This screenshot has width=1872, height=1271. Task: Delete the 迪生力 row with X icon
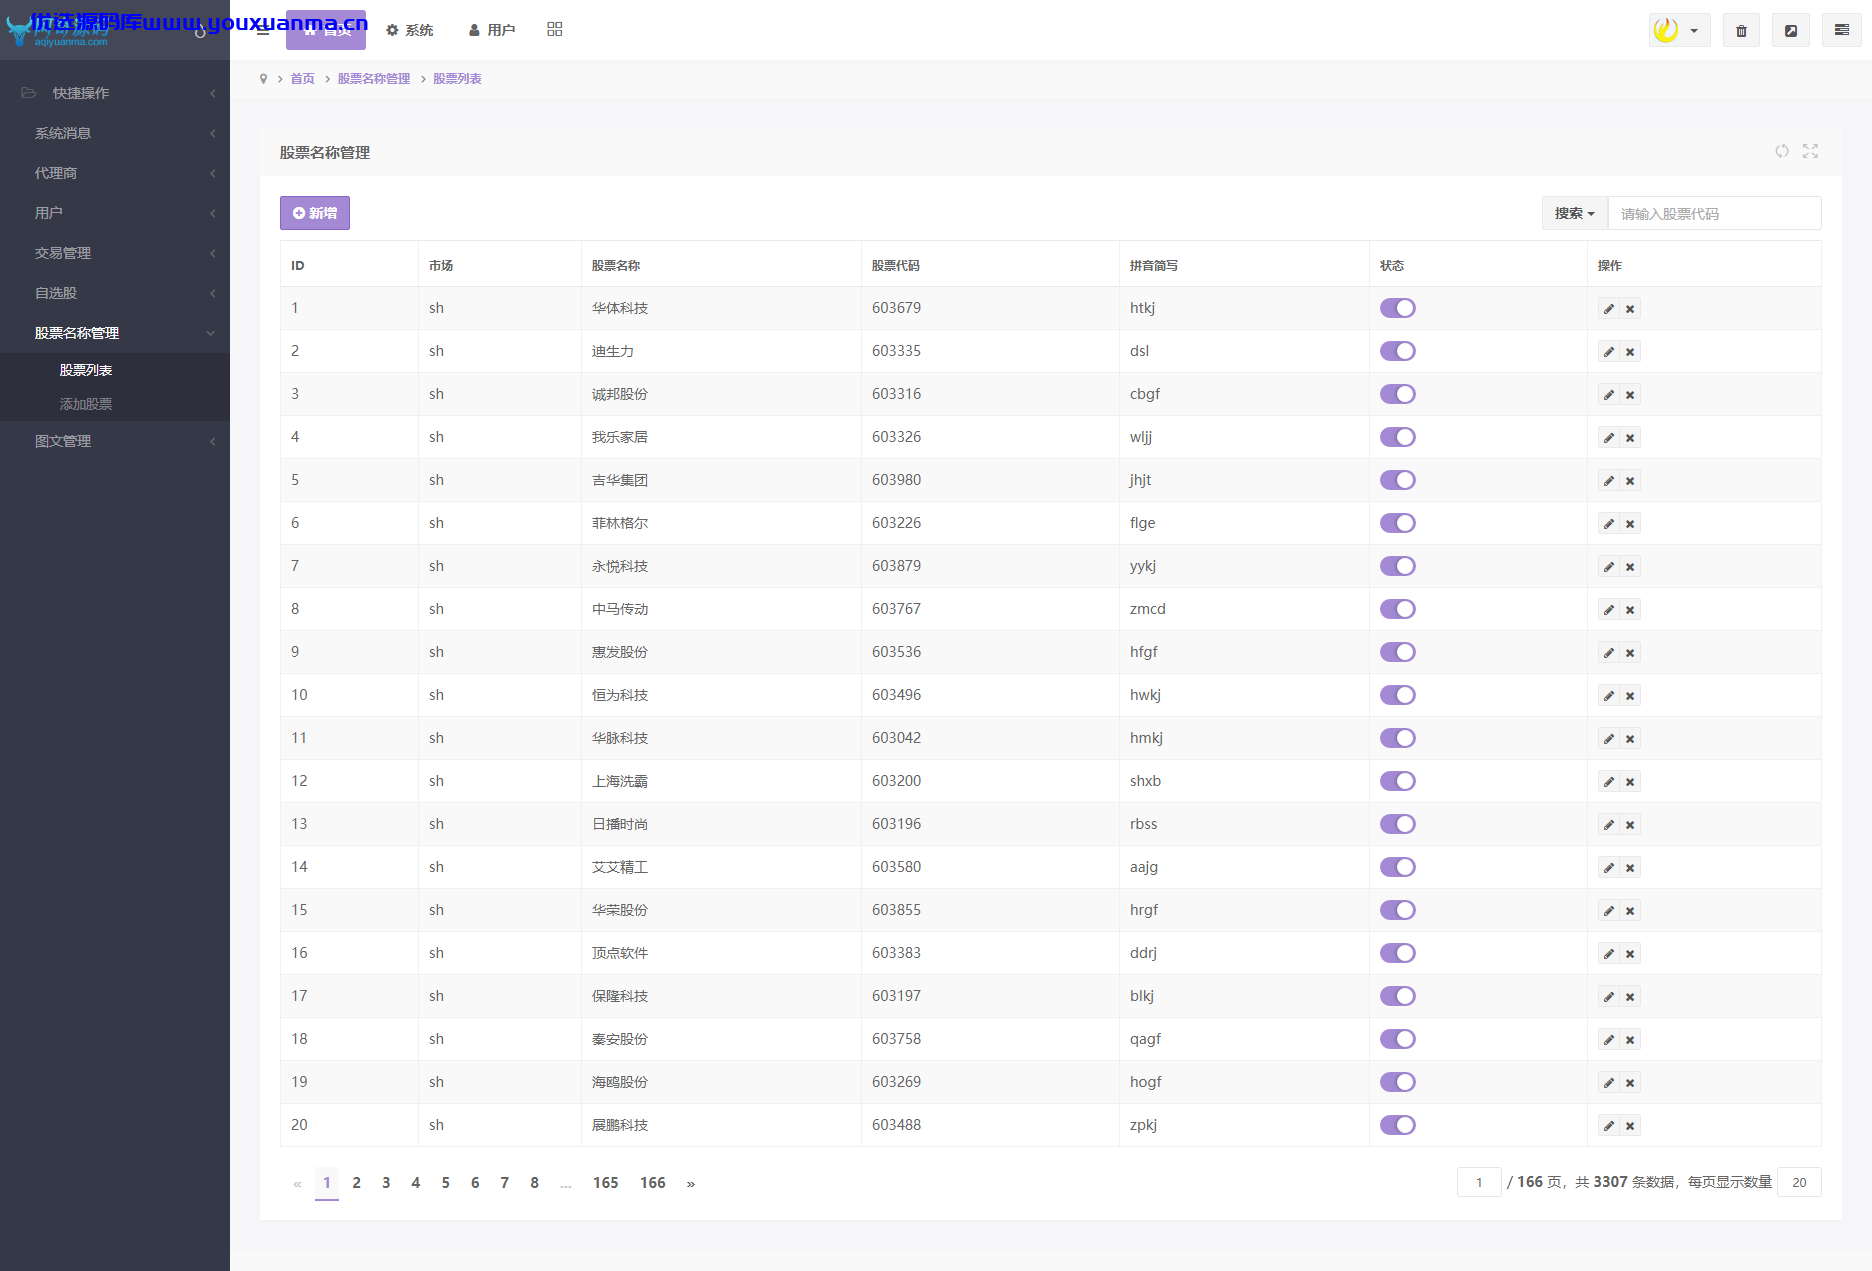1630,352
